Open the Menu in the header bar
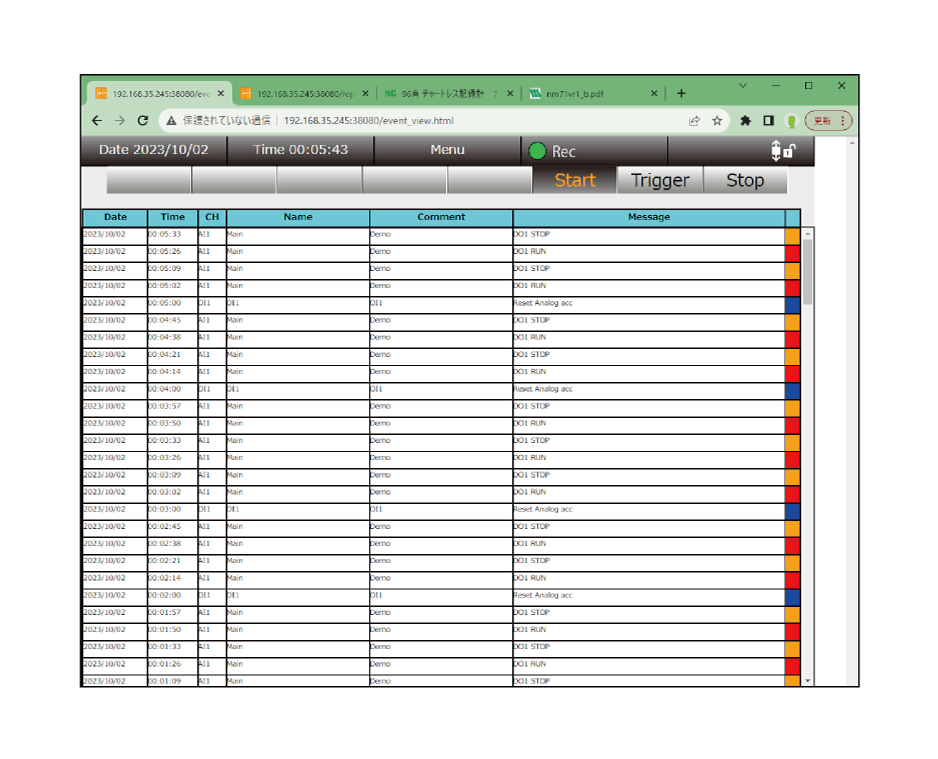 (x=447, y=150)
